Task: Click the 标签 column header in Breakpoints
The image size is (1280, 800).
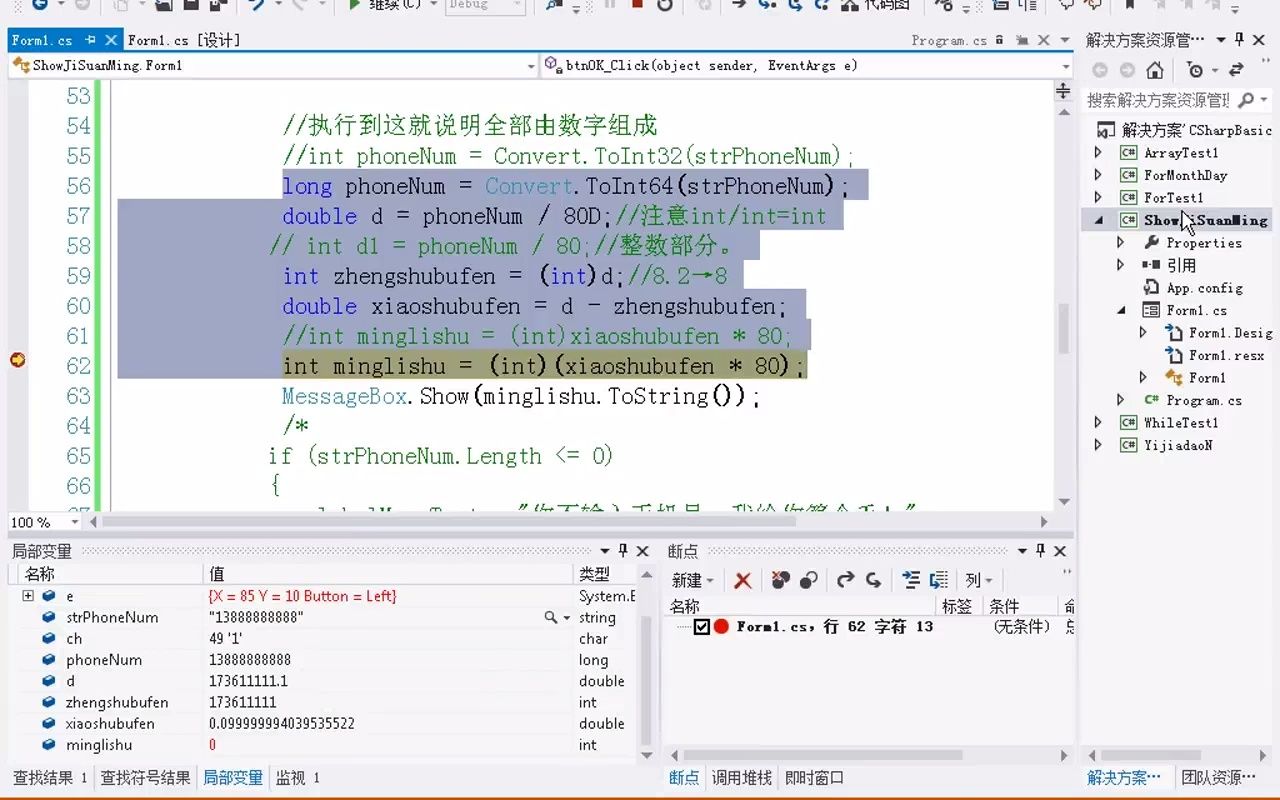Action: click(957, 606)
